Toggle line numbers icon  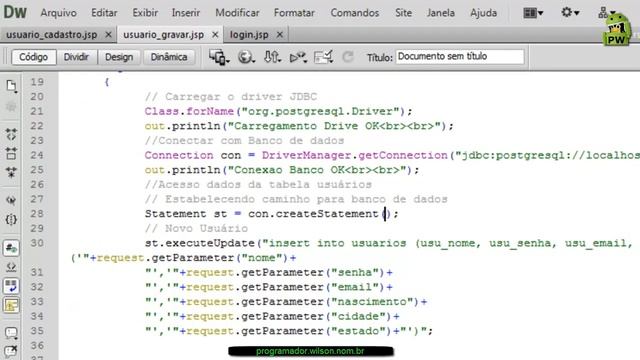11,248
